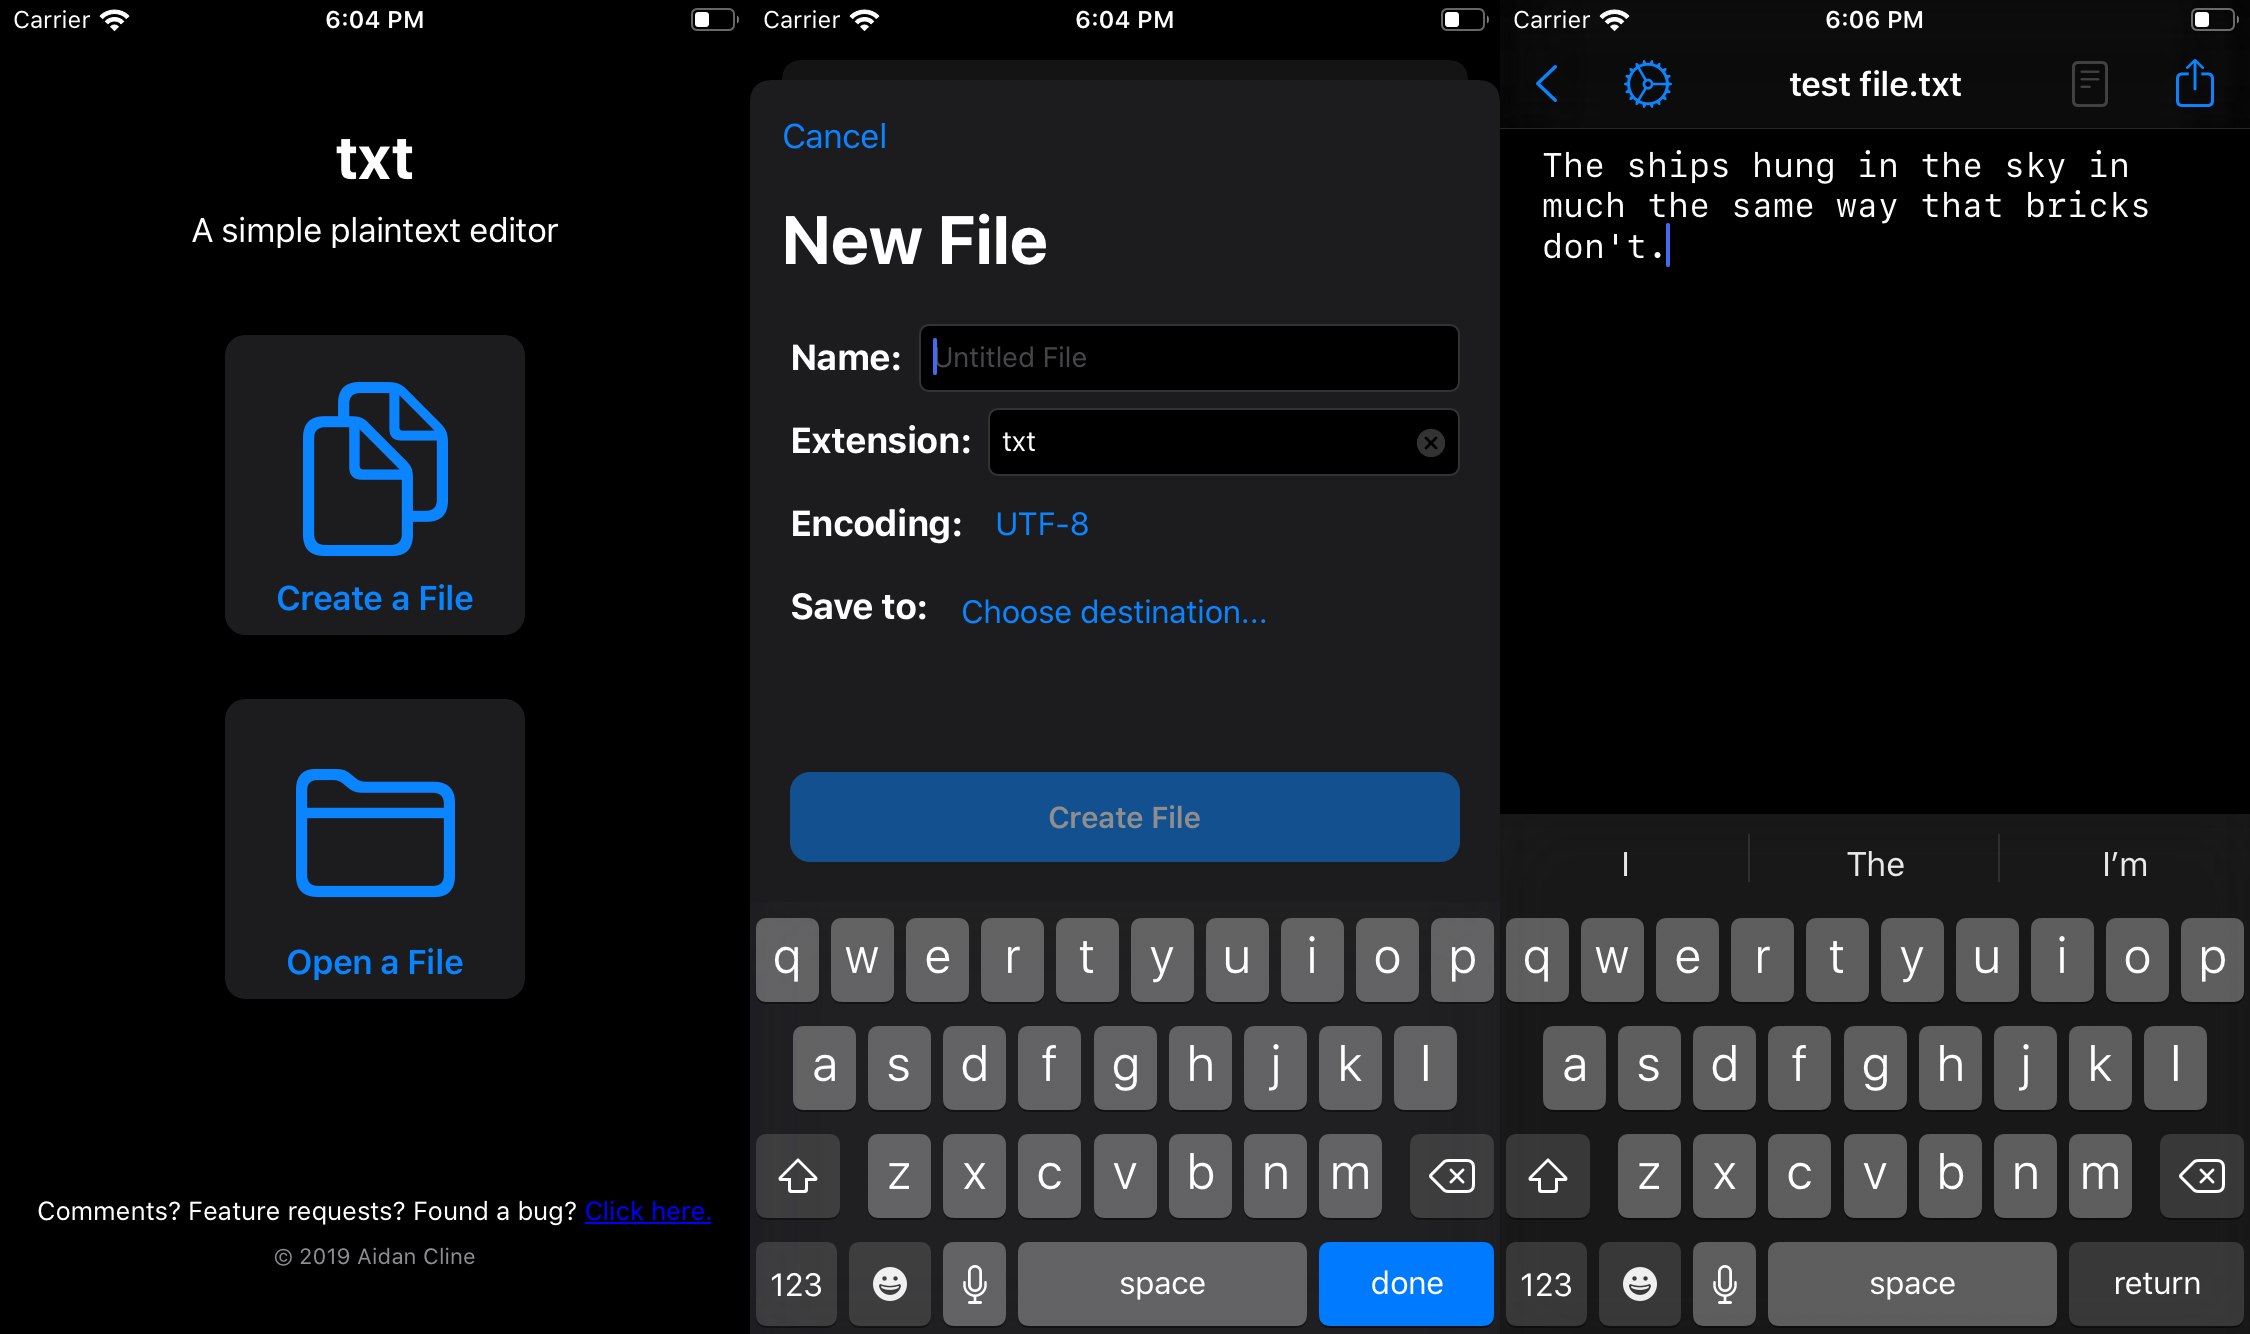Screen dimensions: 2250x1334
Task: Tap the 123 key on the New File keyboard
Action: tap(796, 1283)
